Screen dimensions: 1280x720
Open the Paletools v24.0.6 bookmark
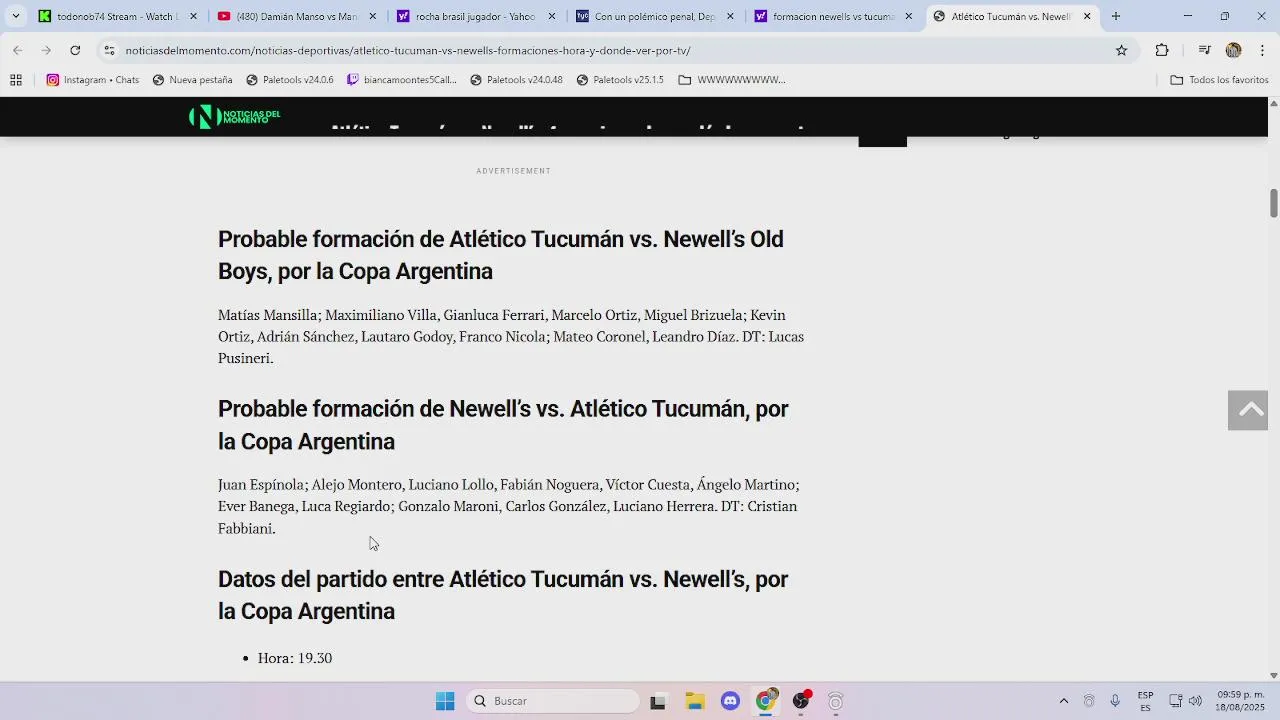[x=290, y=80]
